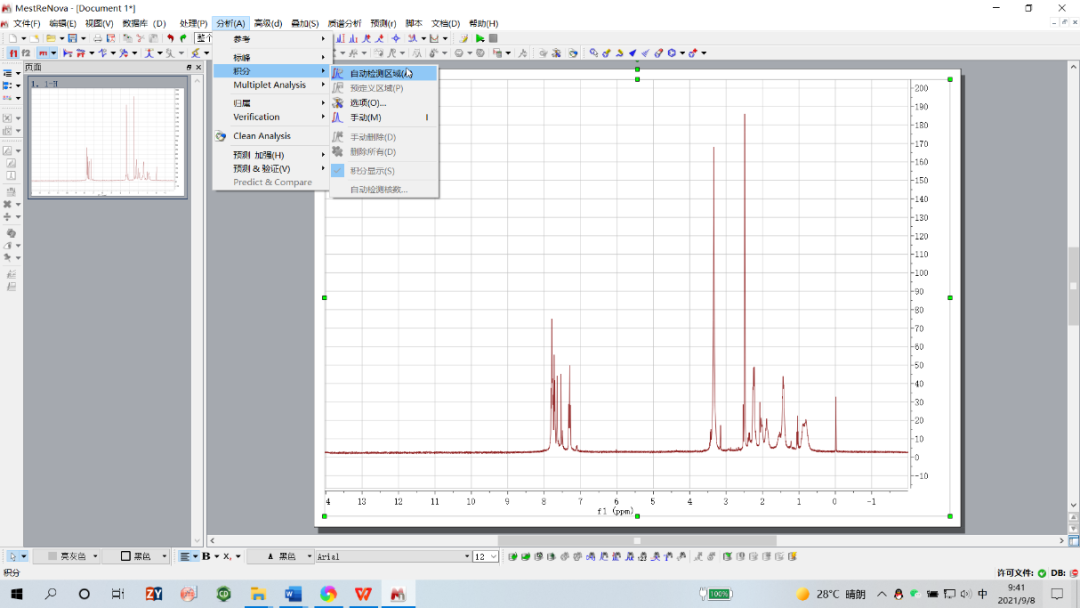Screen dimensions: 1080x608
Task: Open Multiplet Analysis submenu
Action: 271,85
